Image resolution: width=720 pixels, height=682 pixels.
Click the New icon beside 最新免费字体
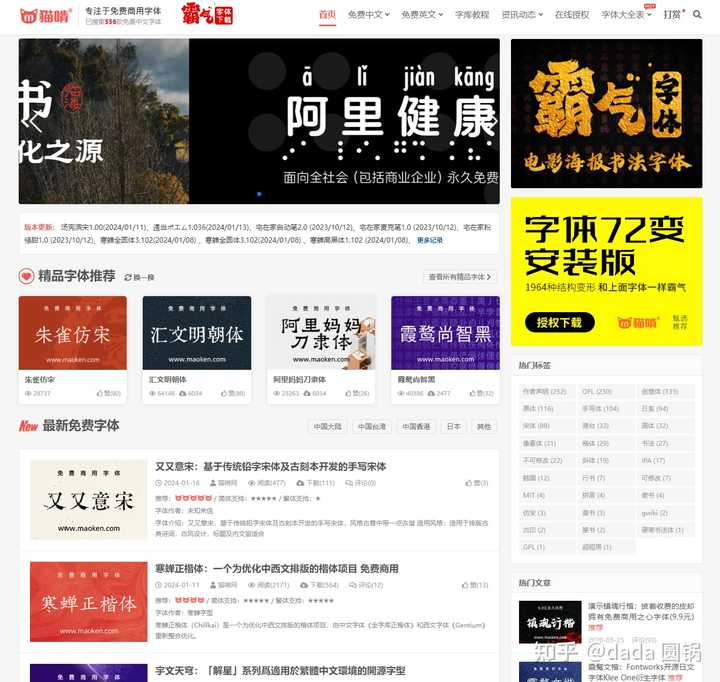click(x=28, y=426)
